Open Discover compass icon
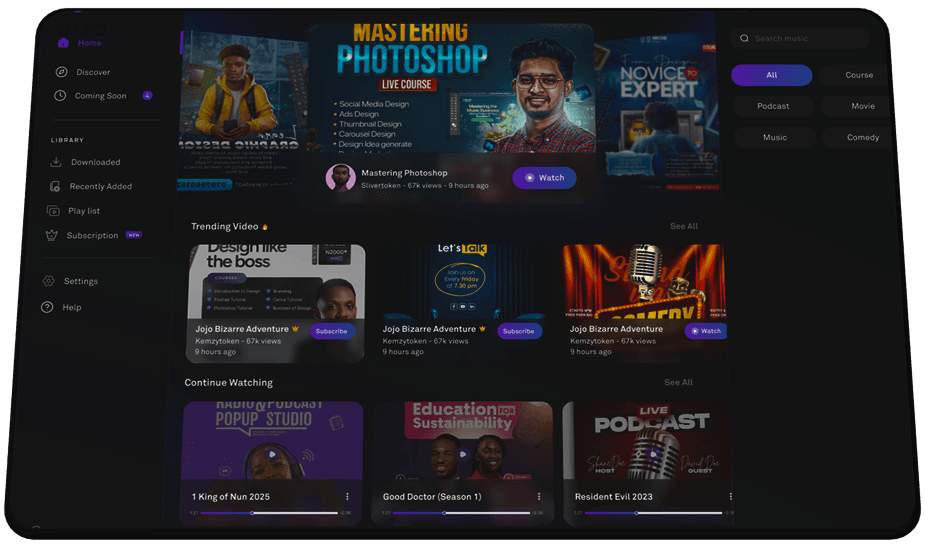Viewport: 925px width, 544px height. point(61,72)
